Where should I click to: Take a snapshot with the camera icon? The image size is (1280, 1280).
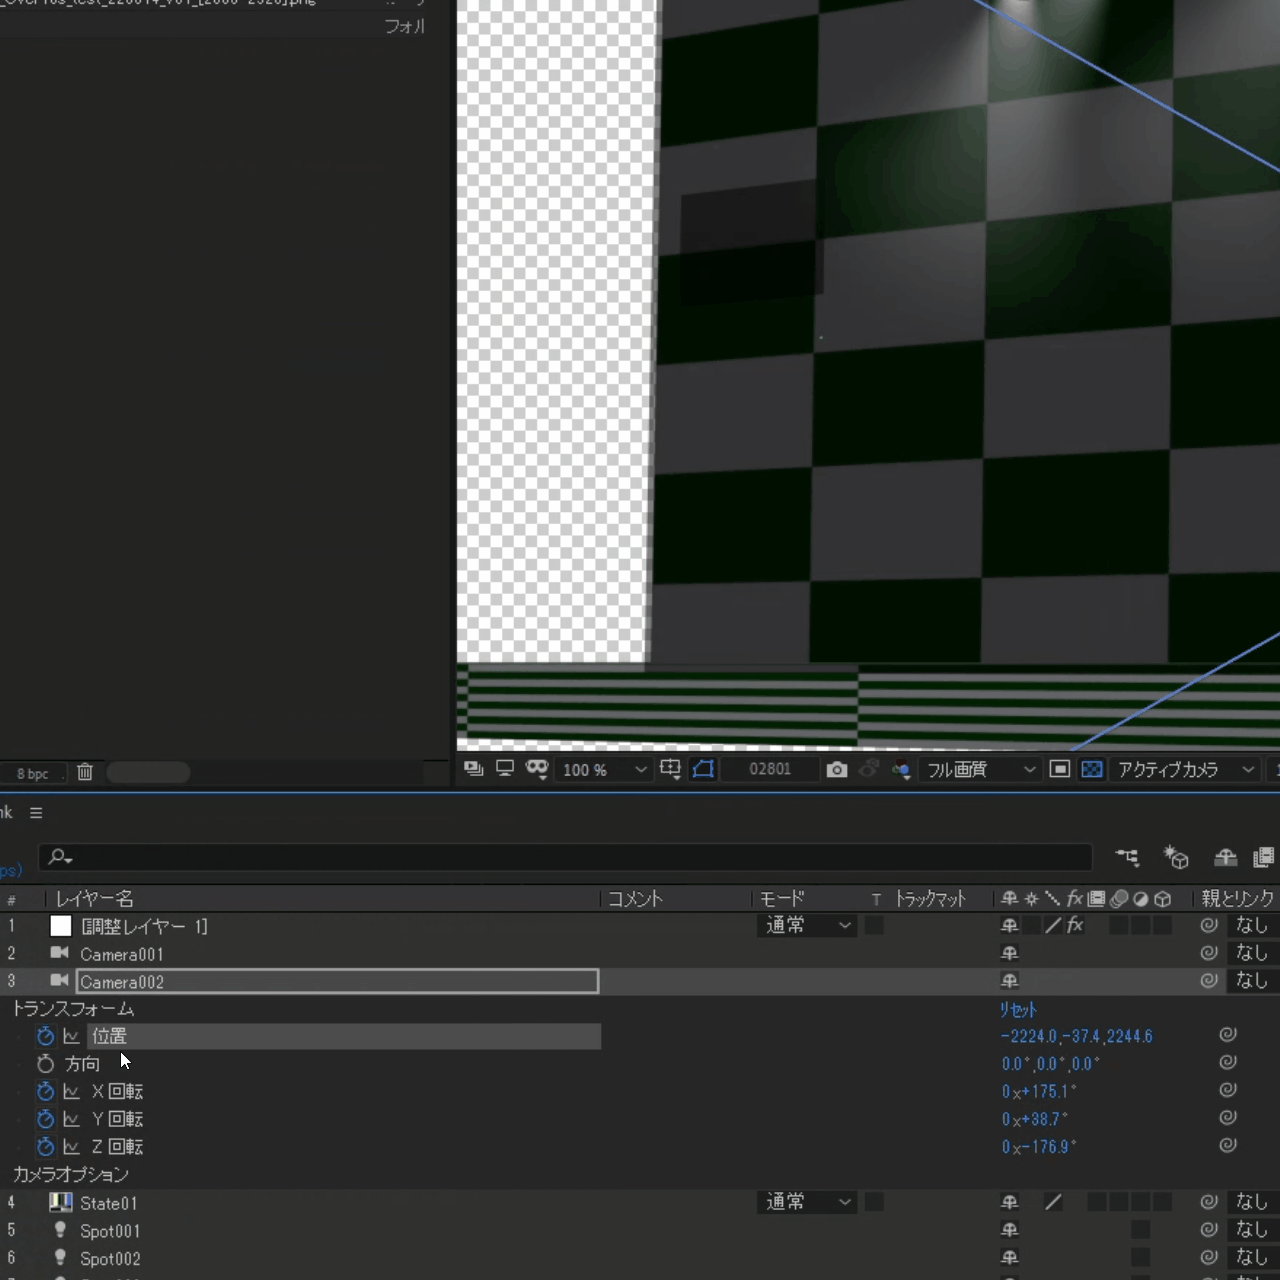[x=837, y=769]
